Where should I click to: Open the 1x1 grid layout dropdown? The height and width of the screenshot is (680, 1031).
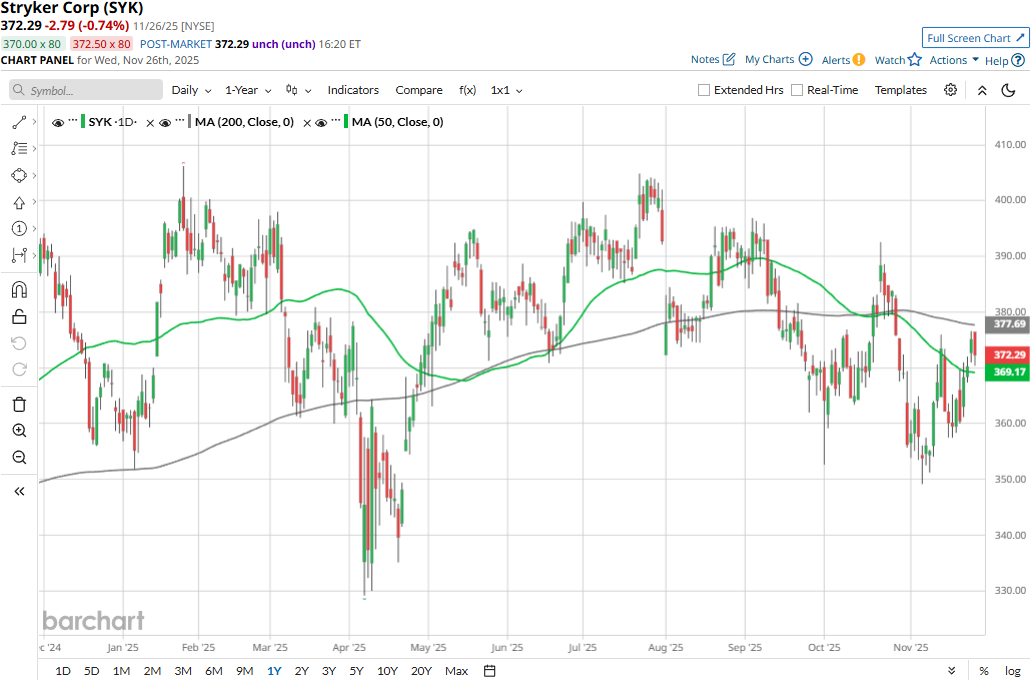point(506,90)
